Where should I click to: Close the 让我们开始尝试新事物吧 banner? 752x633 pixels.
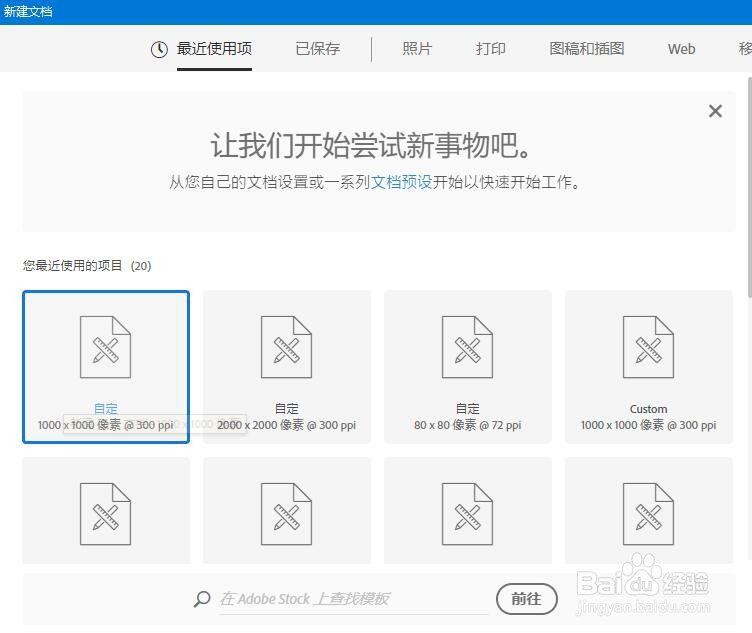click(x=715, y=111)
